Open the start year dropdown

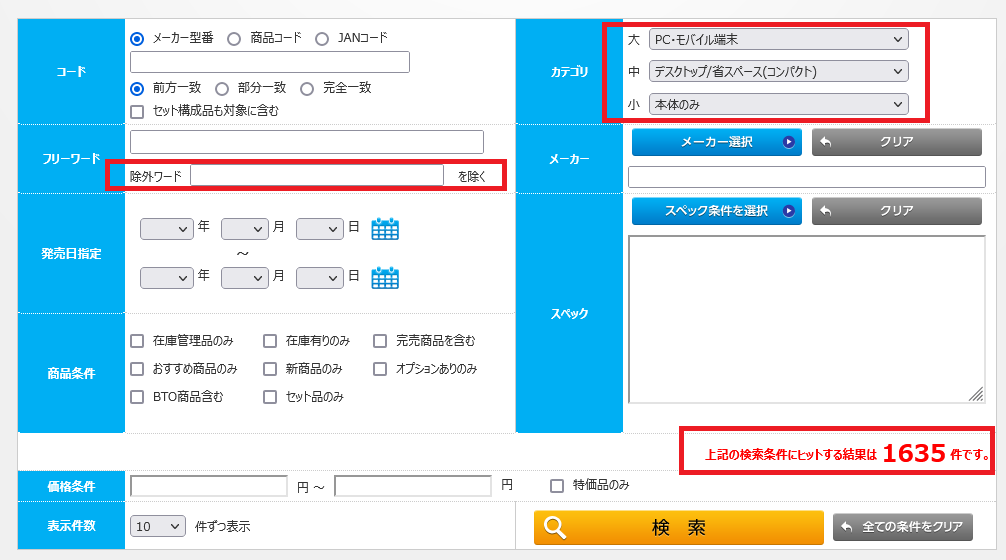coord(166,229)
